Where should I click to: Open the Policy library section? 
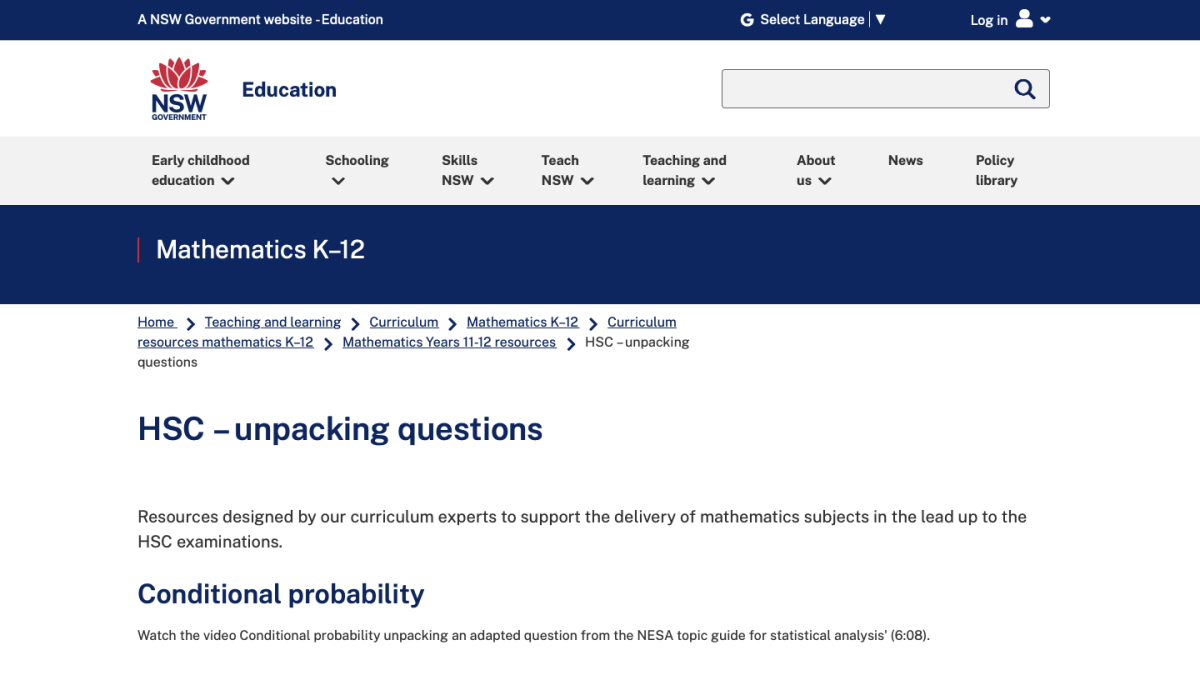point(996,170)
